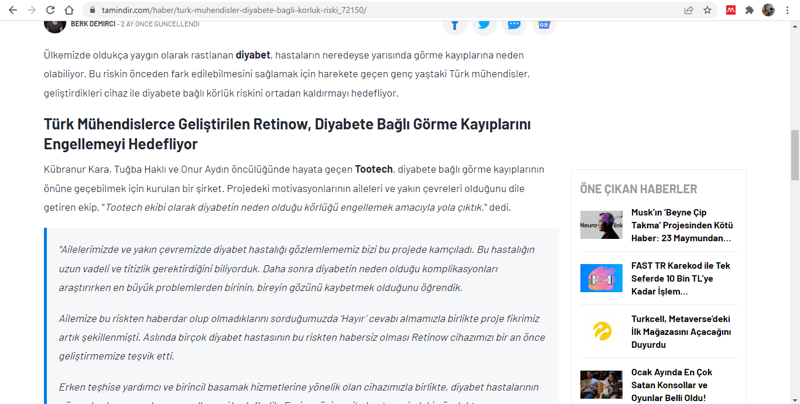Open the comments speech bubble icon
The height and width of the screenshot is (404, 800).
click(514, 24)
